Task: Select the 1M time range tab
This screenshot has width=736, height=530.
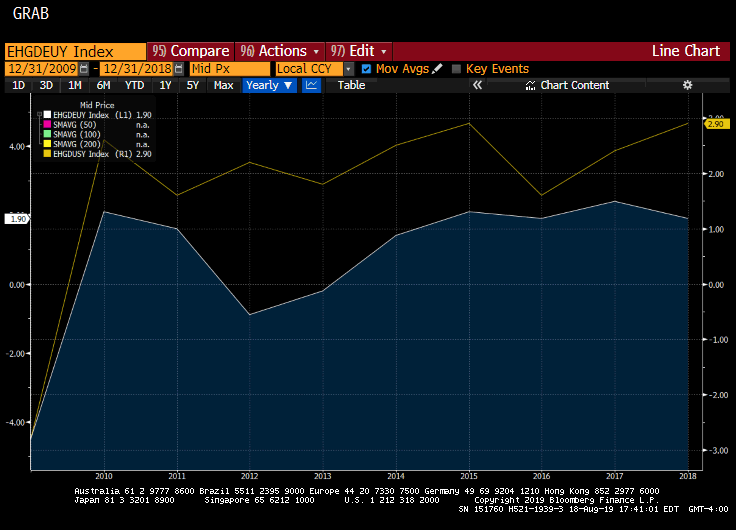Action: (x=75, y=85)
